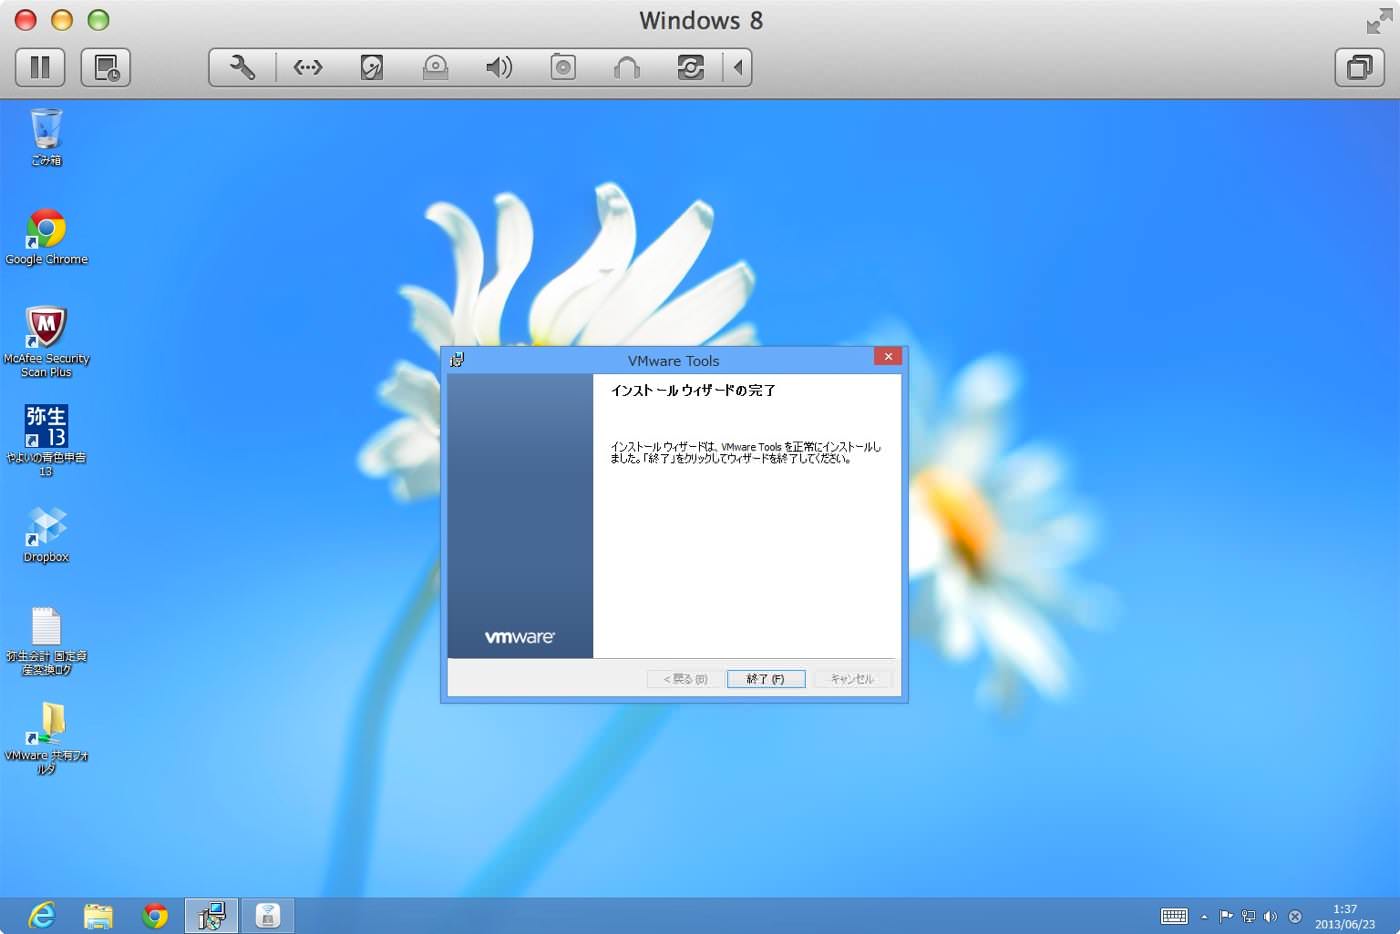Select McAfee Security Scan Plus shortcut
This screenshot has width=1400, height=934.
[x=46, y=342]
